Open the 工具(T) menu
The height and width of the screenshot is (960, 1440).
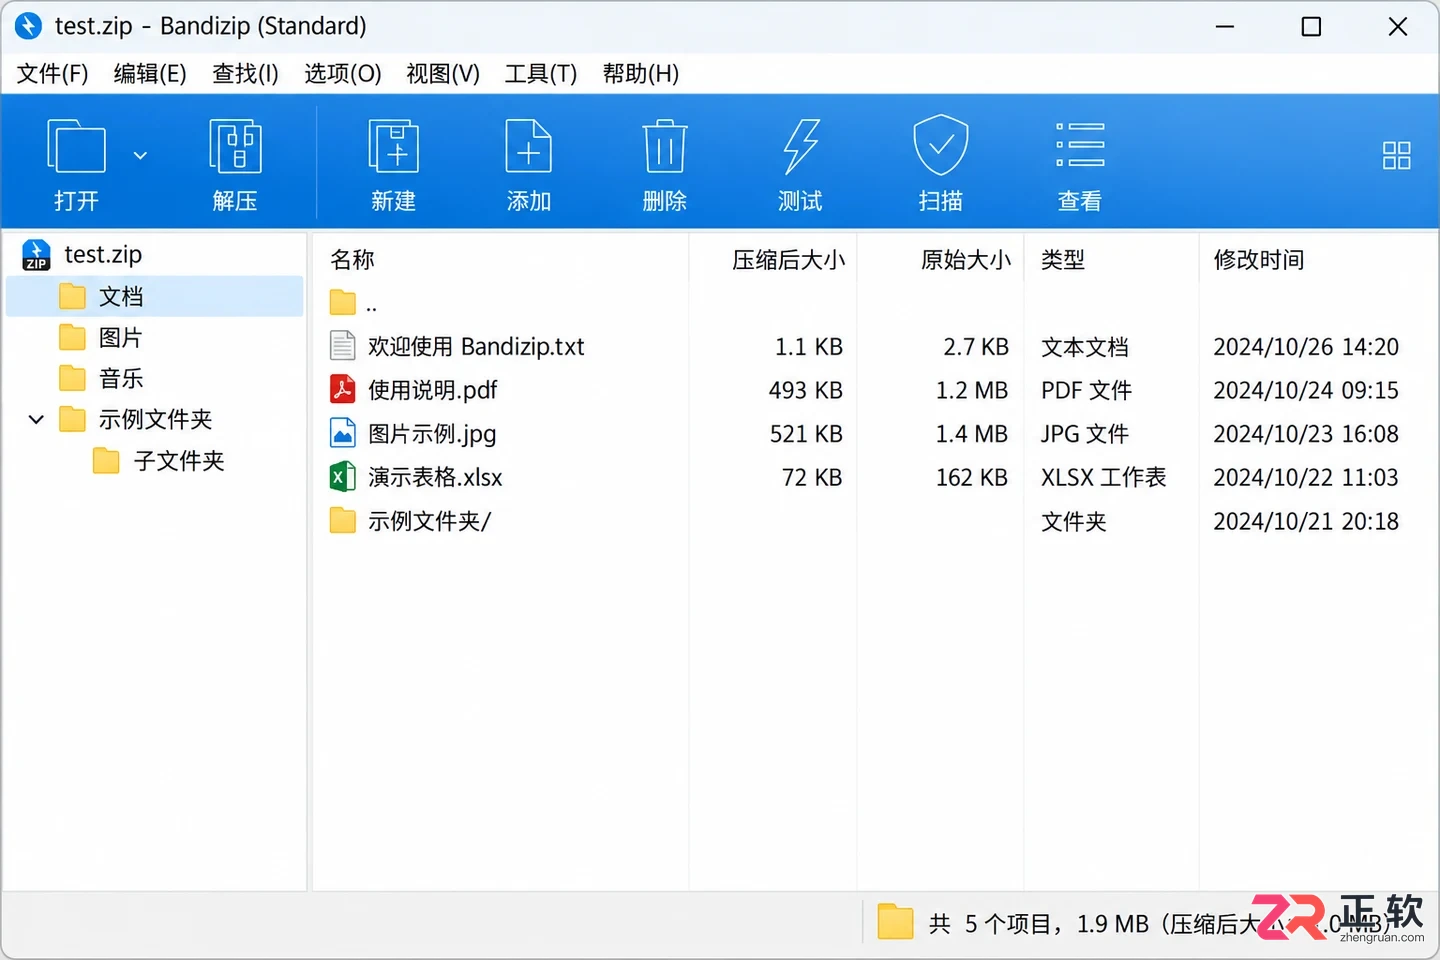pos(541,74)
